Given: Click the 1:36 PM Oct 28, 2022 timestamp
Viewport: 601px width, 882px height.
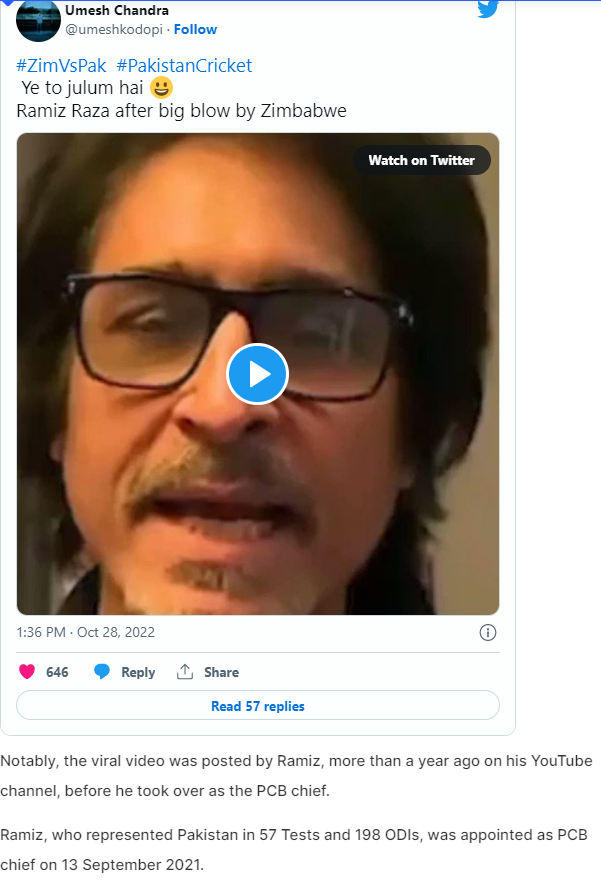Looking at the screenshot, I should point(86,632).
